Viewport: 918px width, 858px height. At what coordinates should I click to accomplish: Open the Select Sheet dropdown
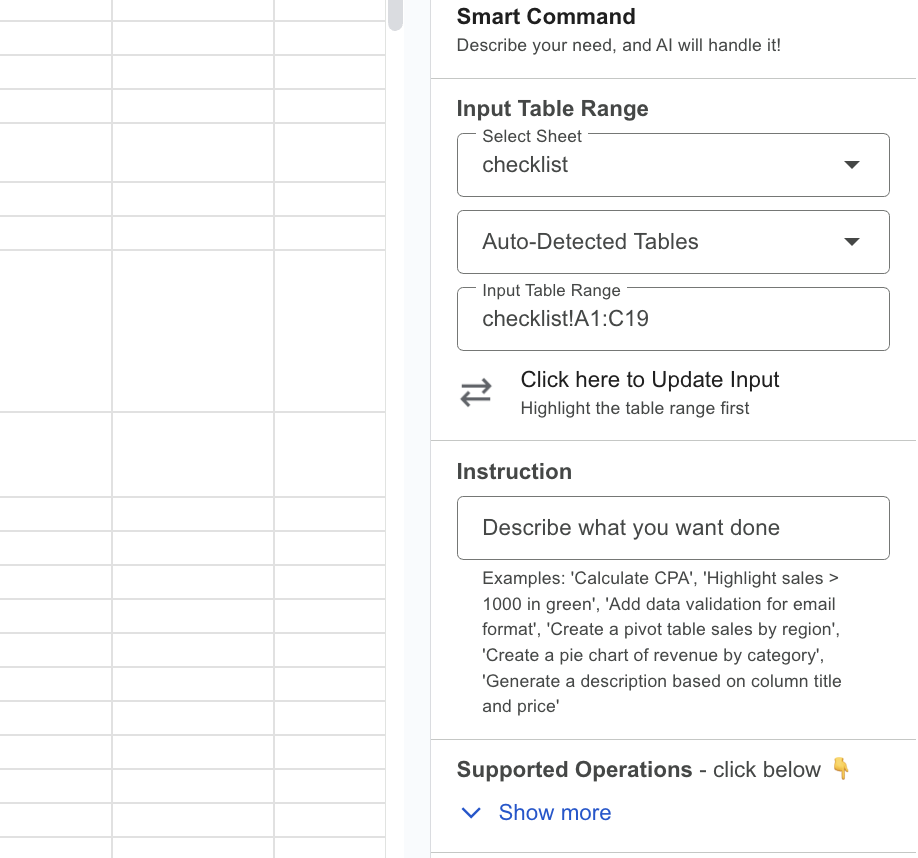tap(672, 164)
